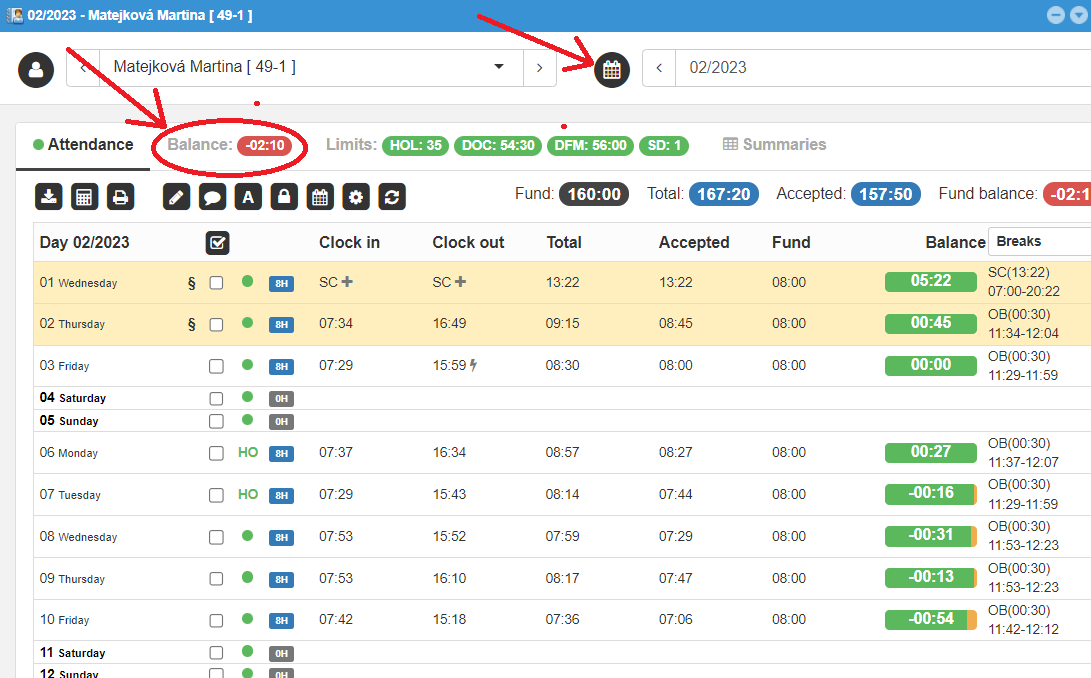Click the pencil edit icon
The height and width of the screenshot is (678, 1091).
click(x=176, y=196)
